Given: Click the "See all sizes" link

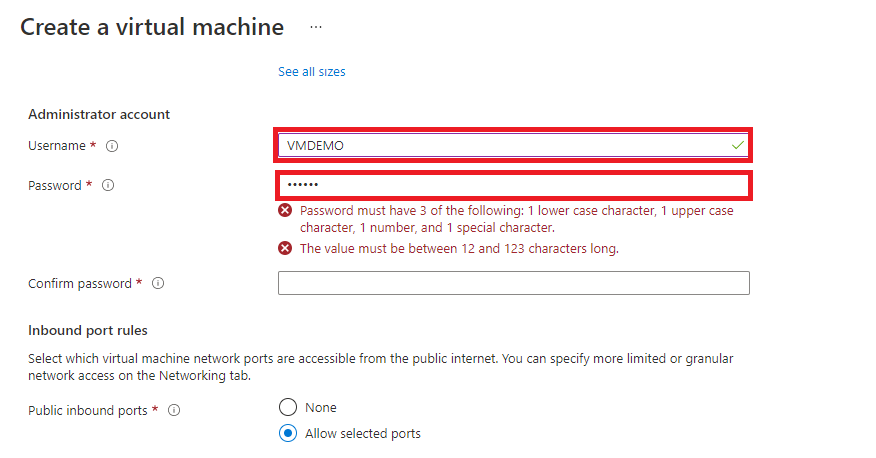Looking at the screenshot, I should click(x=312, y=72).
